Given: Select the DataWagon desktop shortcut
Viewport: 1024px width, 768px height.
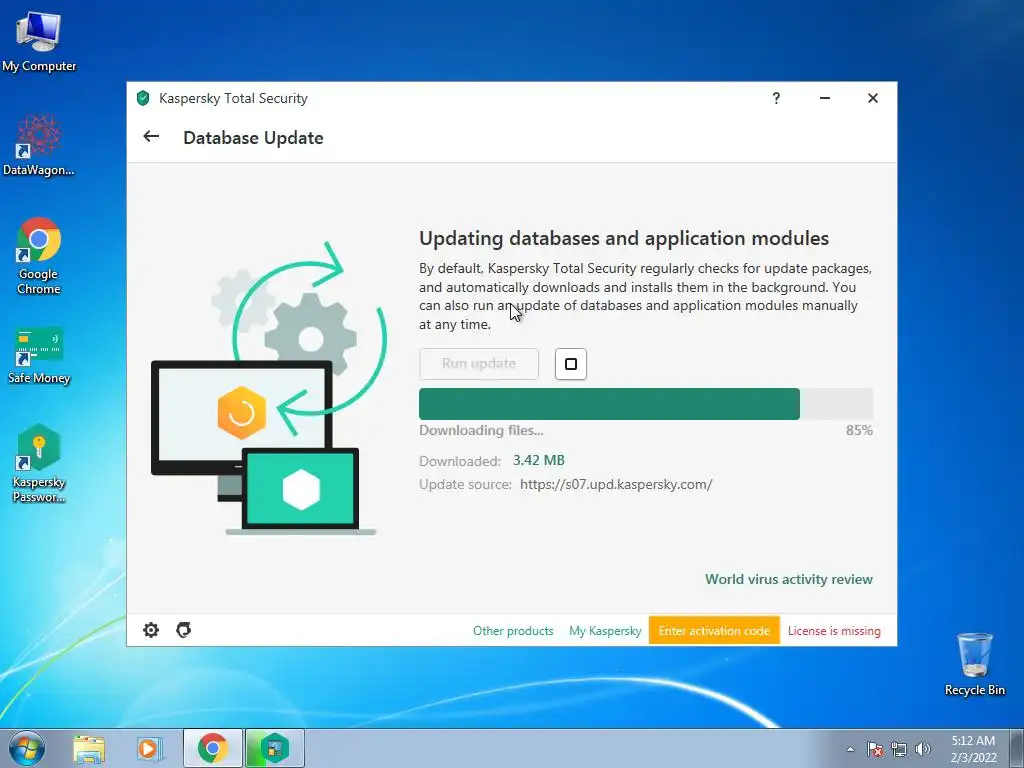Looking at the screenshot, I should pos(39,145).
